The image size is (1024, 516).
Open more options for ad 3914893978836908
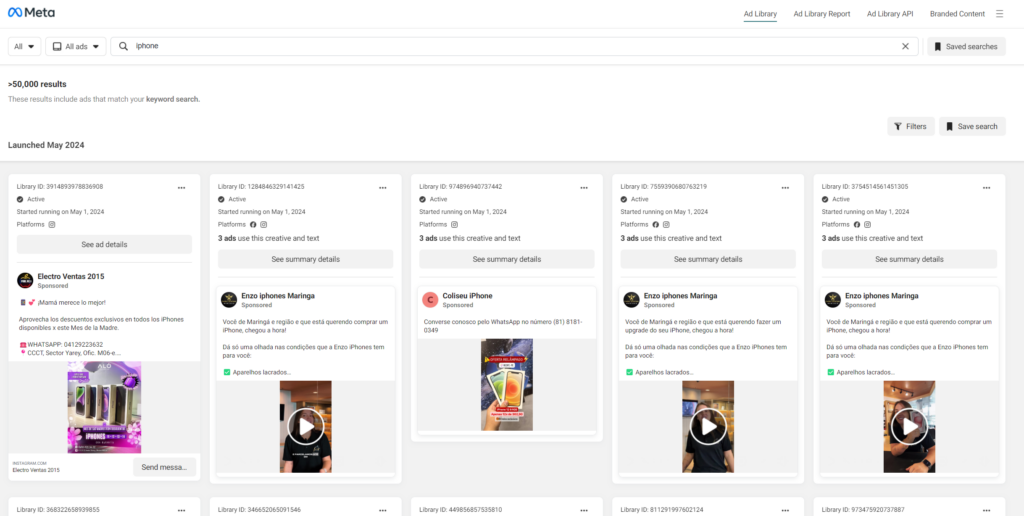pyautogui.click(x=182, y=187)
